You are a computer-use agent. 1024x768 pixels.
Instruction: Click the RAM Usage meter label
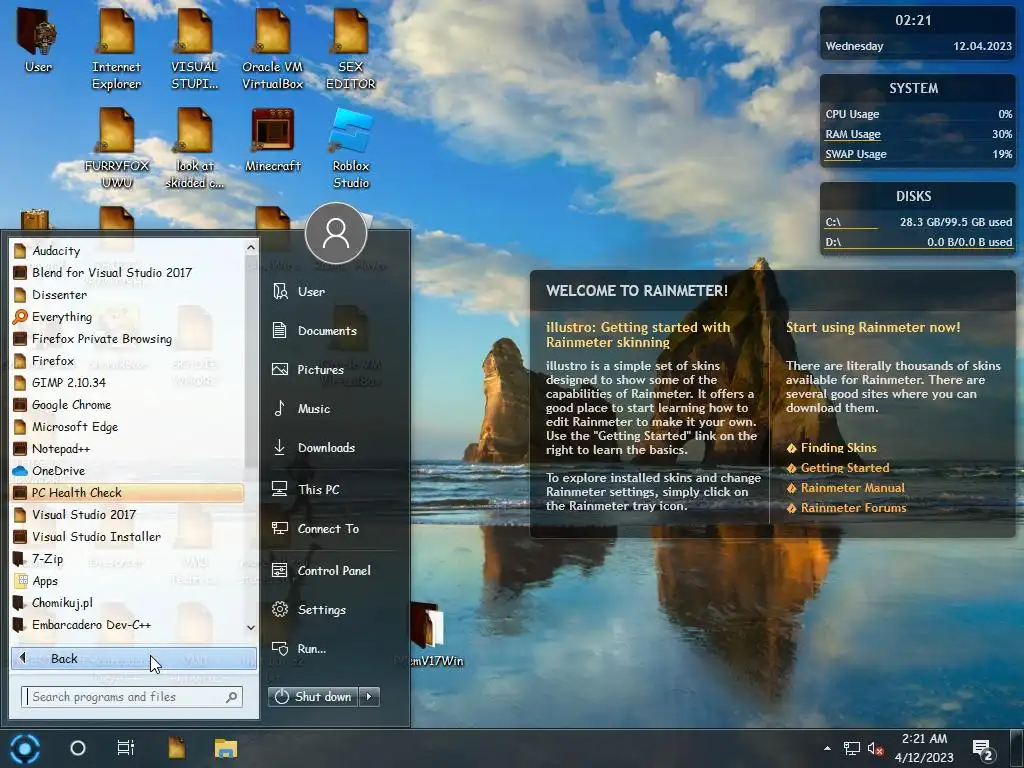click(x=852, y=134)
